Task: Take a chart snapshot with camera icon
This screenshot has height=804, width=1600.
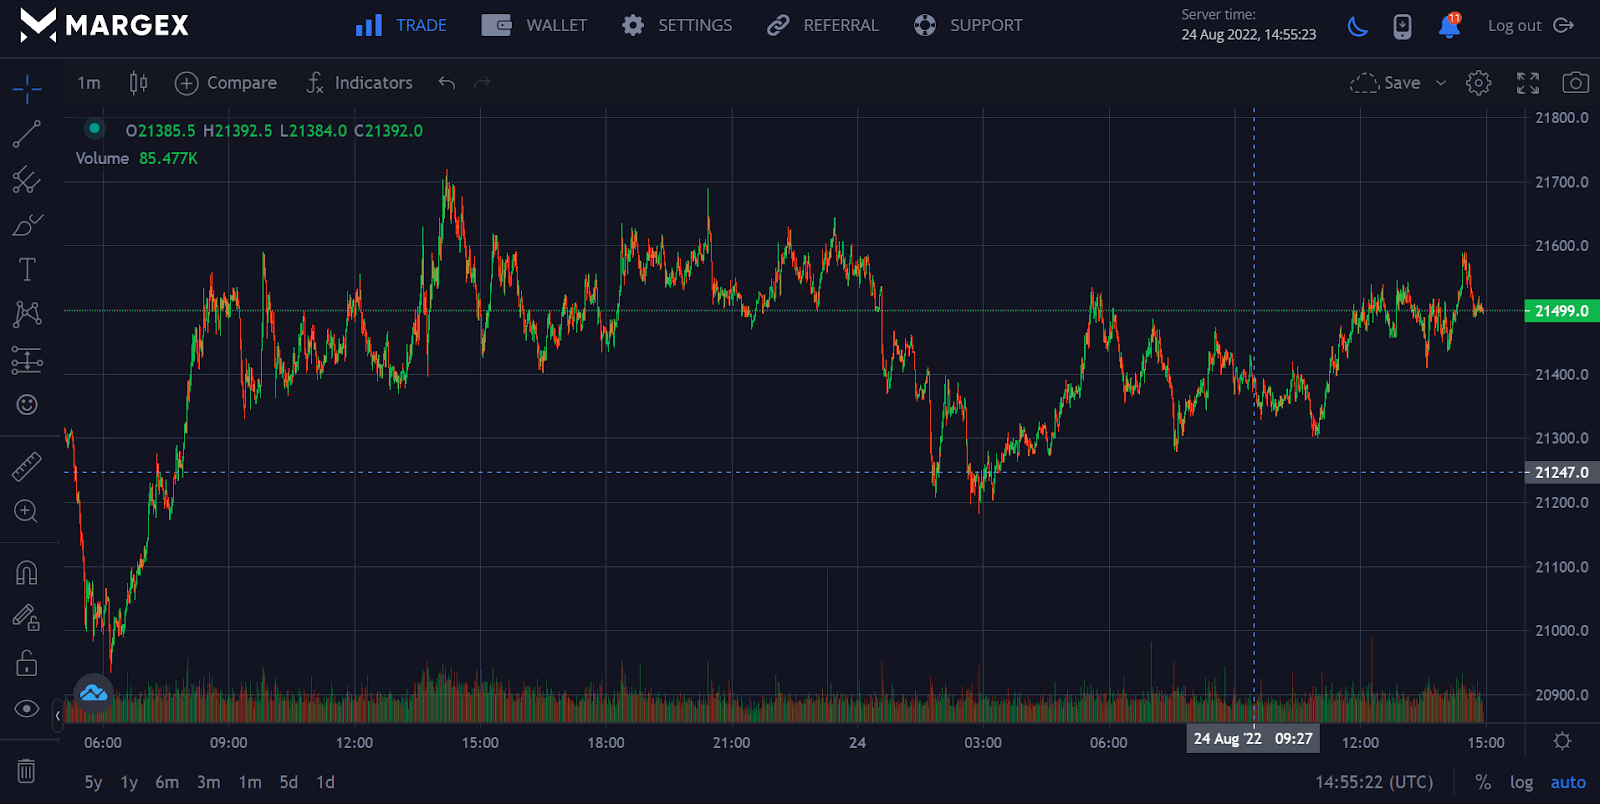Action: (1575, 83)
